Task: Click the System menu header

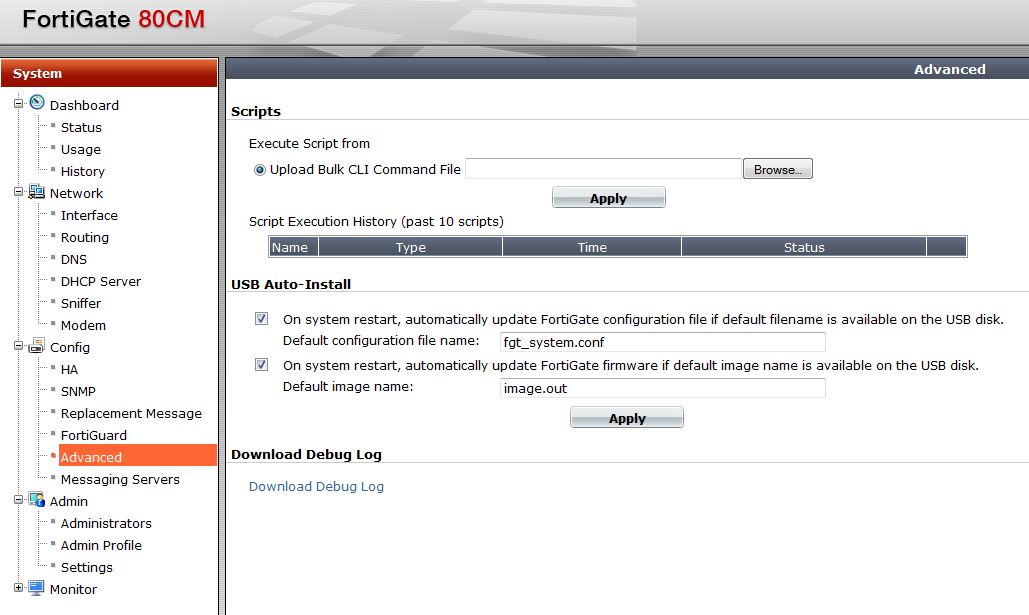Action: click(109, 73)
